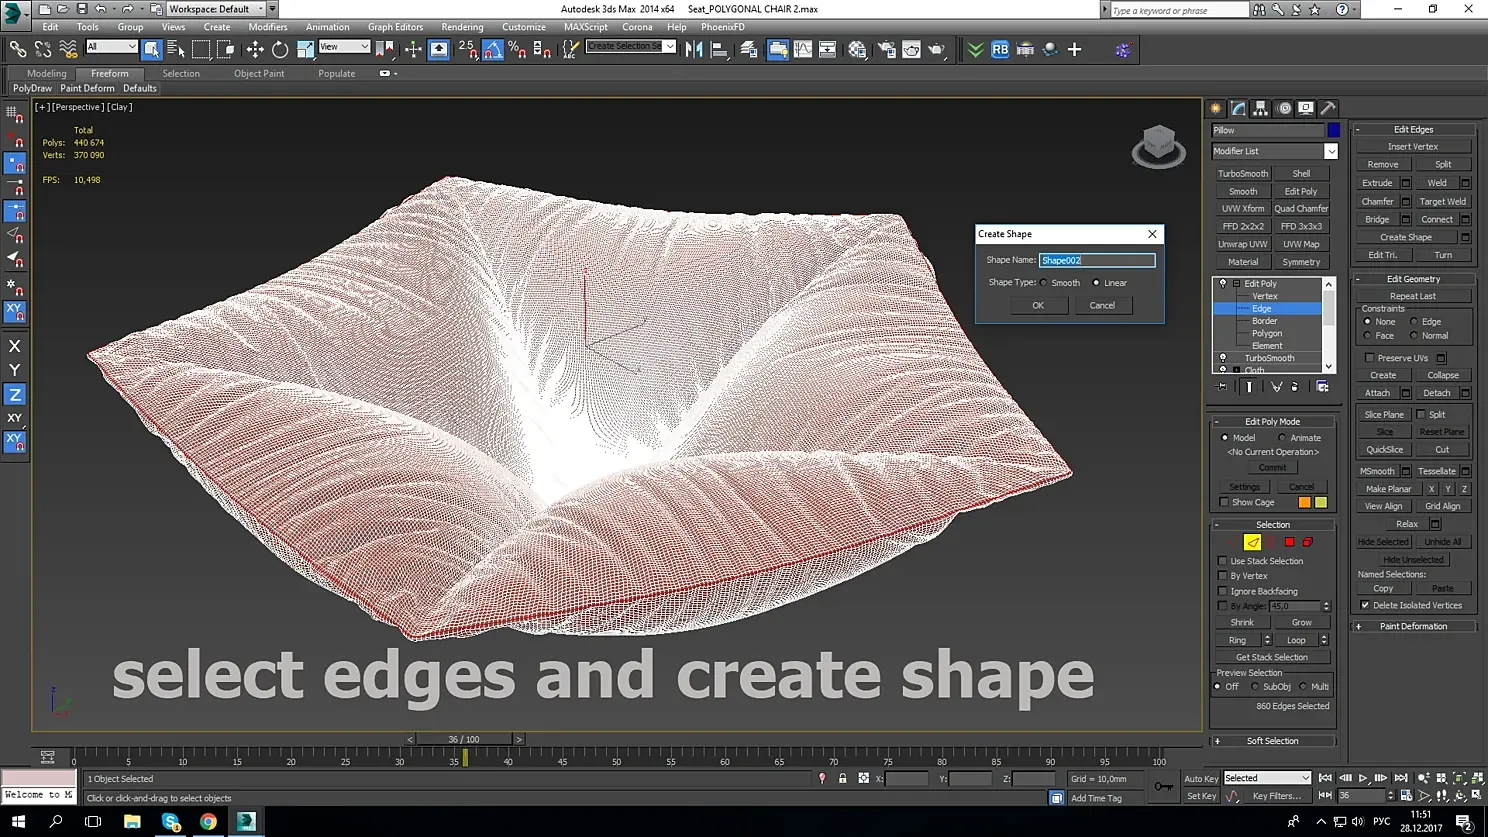
Task: Expand the Soft Selection rollout
Action: coord(1272,741)
